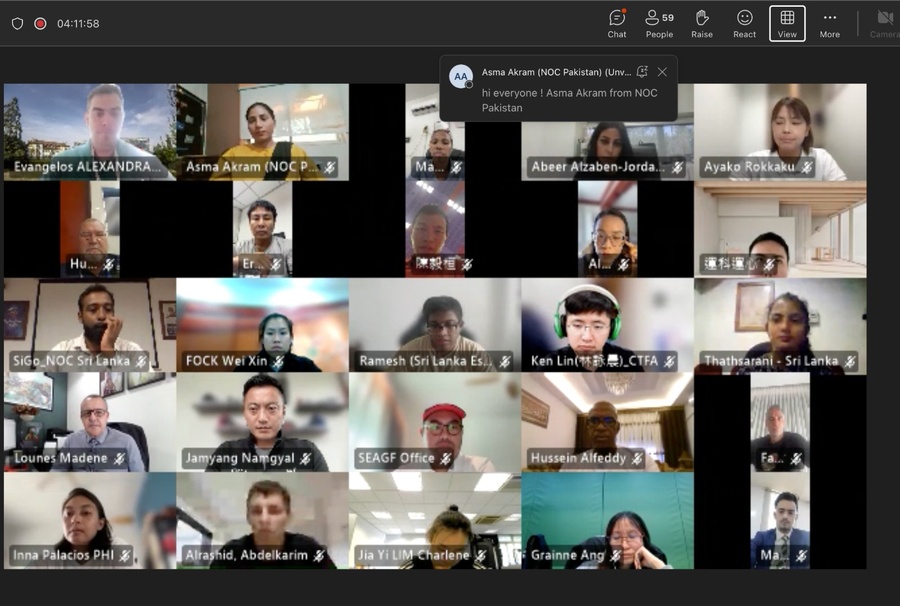Select the SEAGF Office video tile
The width and height of the screenshot is (900, 606).
click(434, 421)
